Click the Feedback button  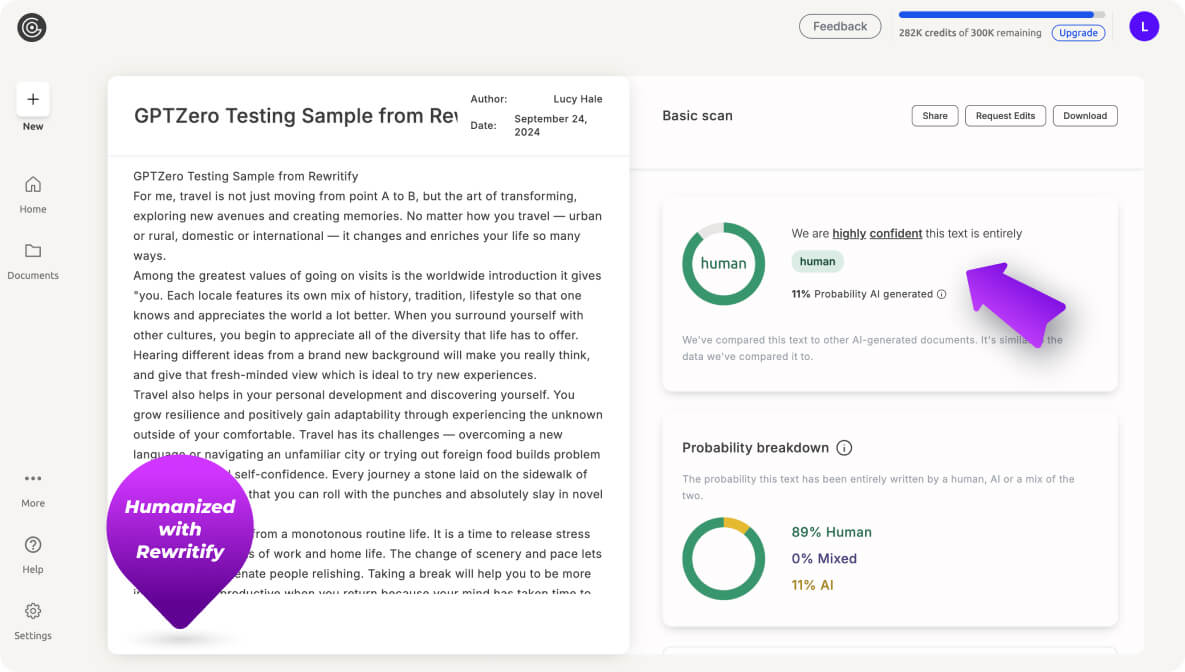point(839,27)
